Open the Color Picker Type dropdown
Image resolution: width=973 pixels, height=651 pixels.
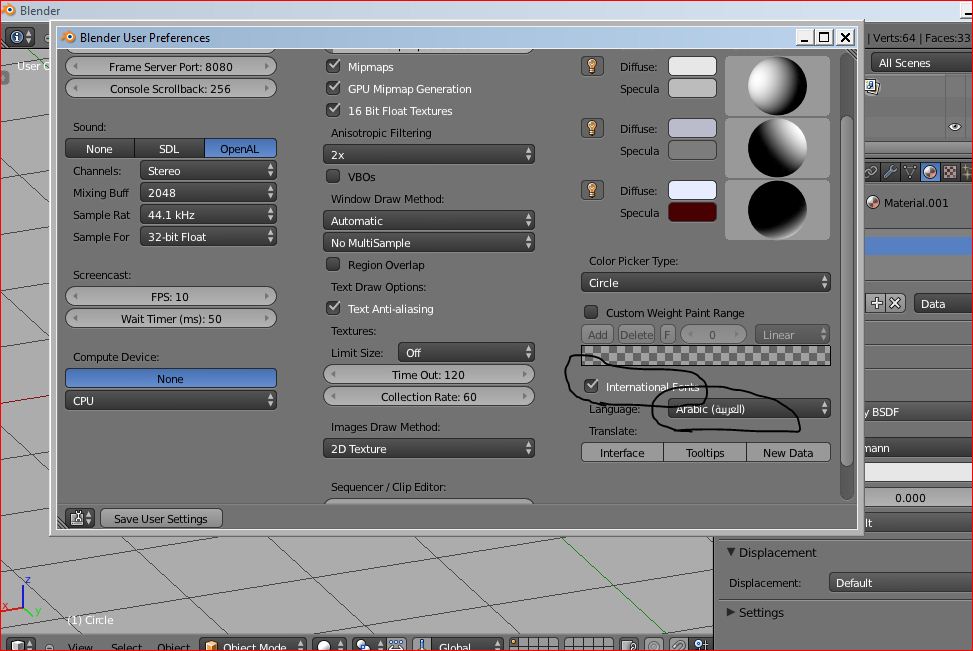click(706, 283)
